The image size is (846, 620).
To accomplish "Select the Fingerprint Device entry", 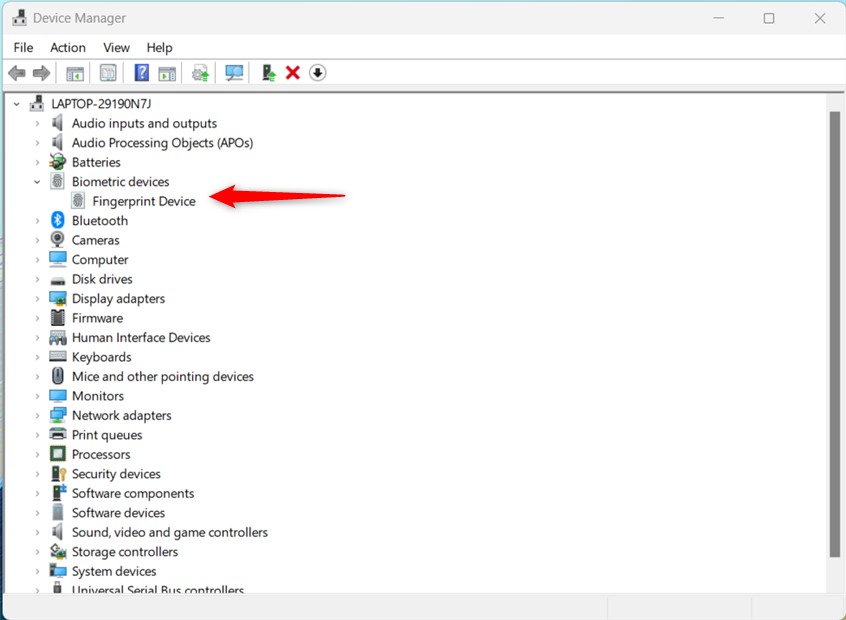I will (x=144, y=201).
